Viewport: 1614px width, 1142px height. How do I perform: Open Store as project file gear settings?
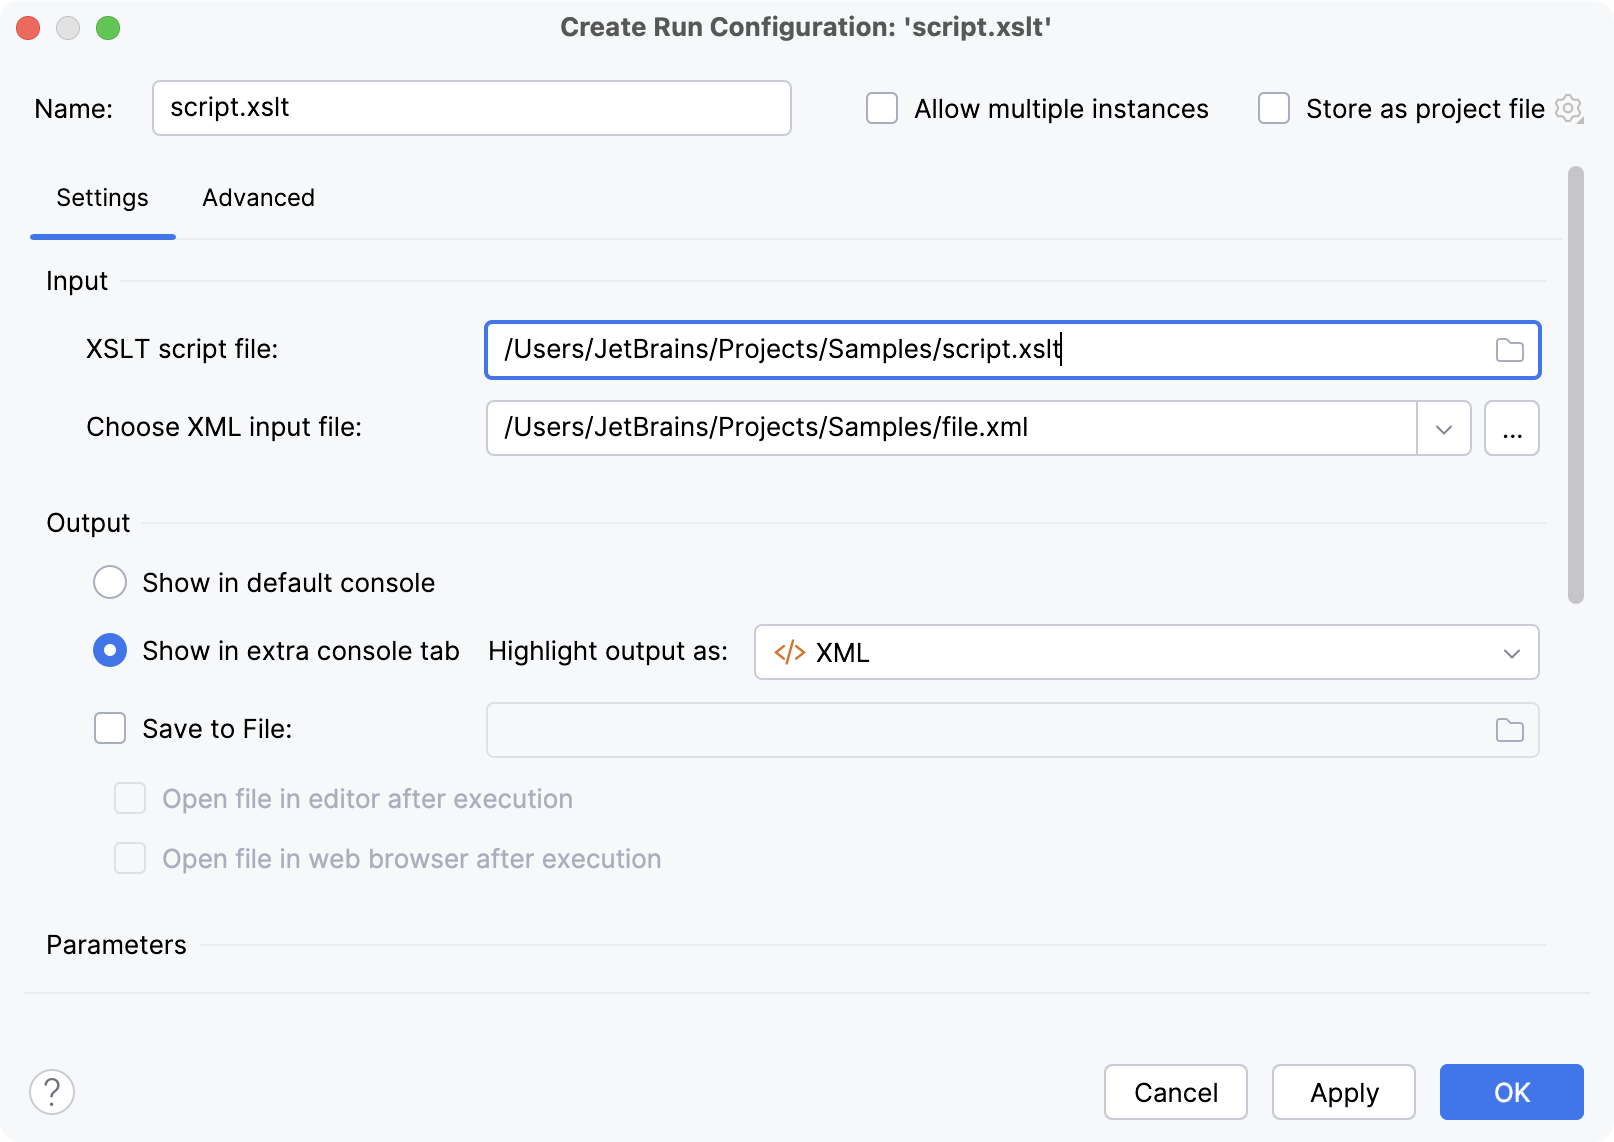(1569, 109)
